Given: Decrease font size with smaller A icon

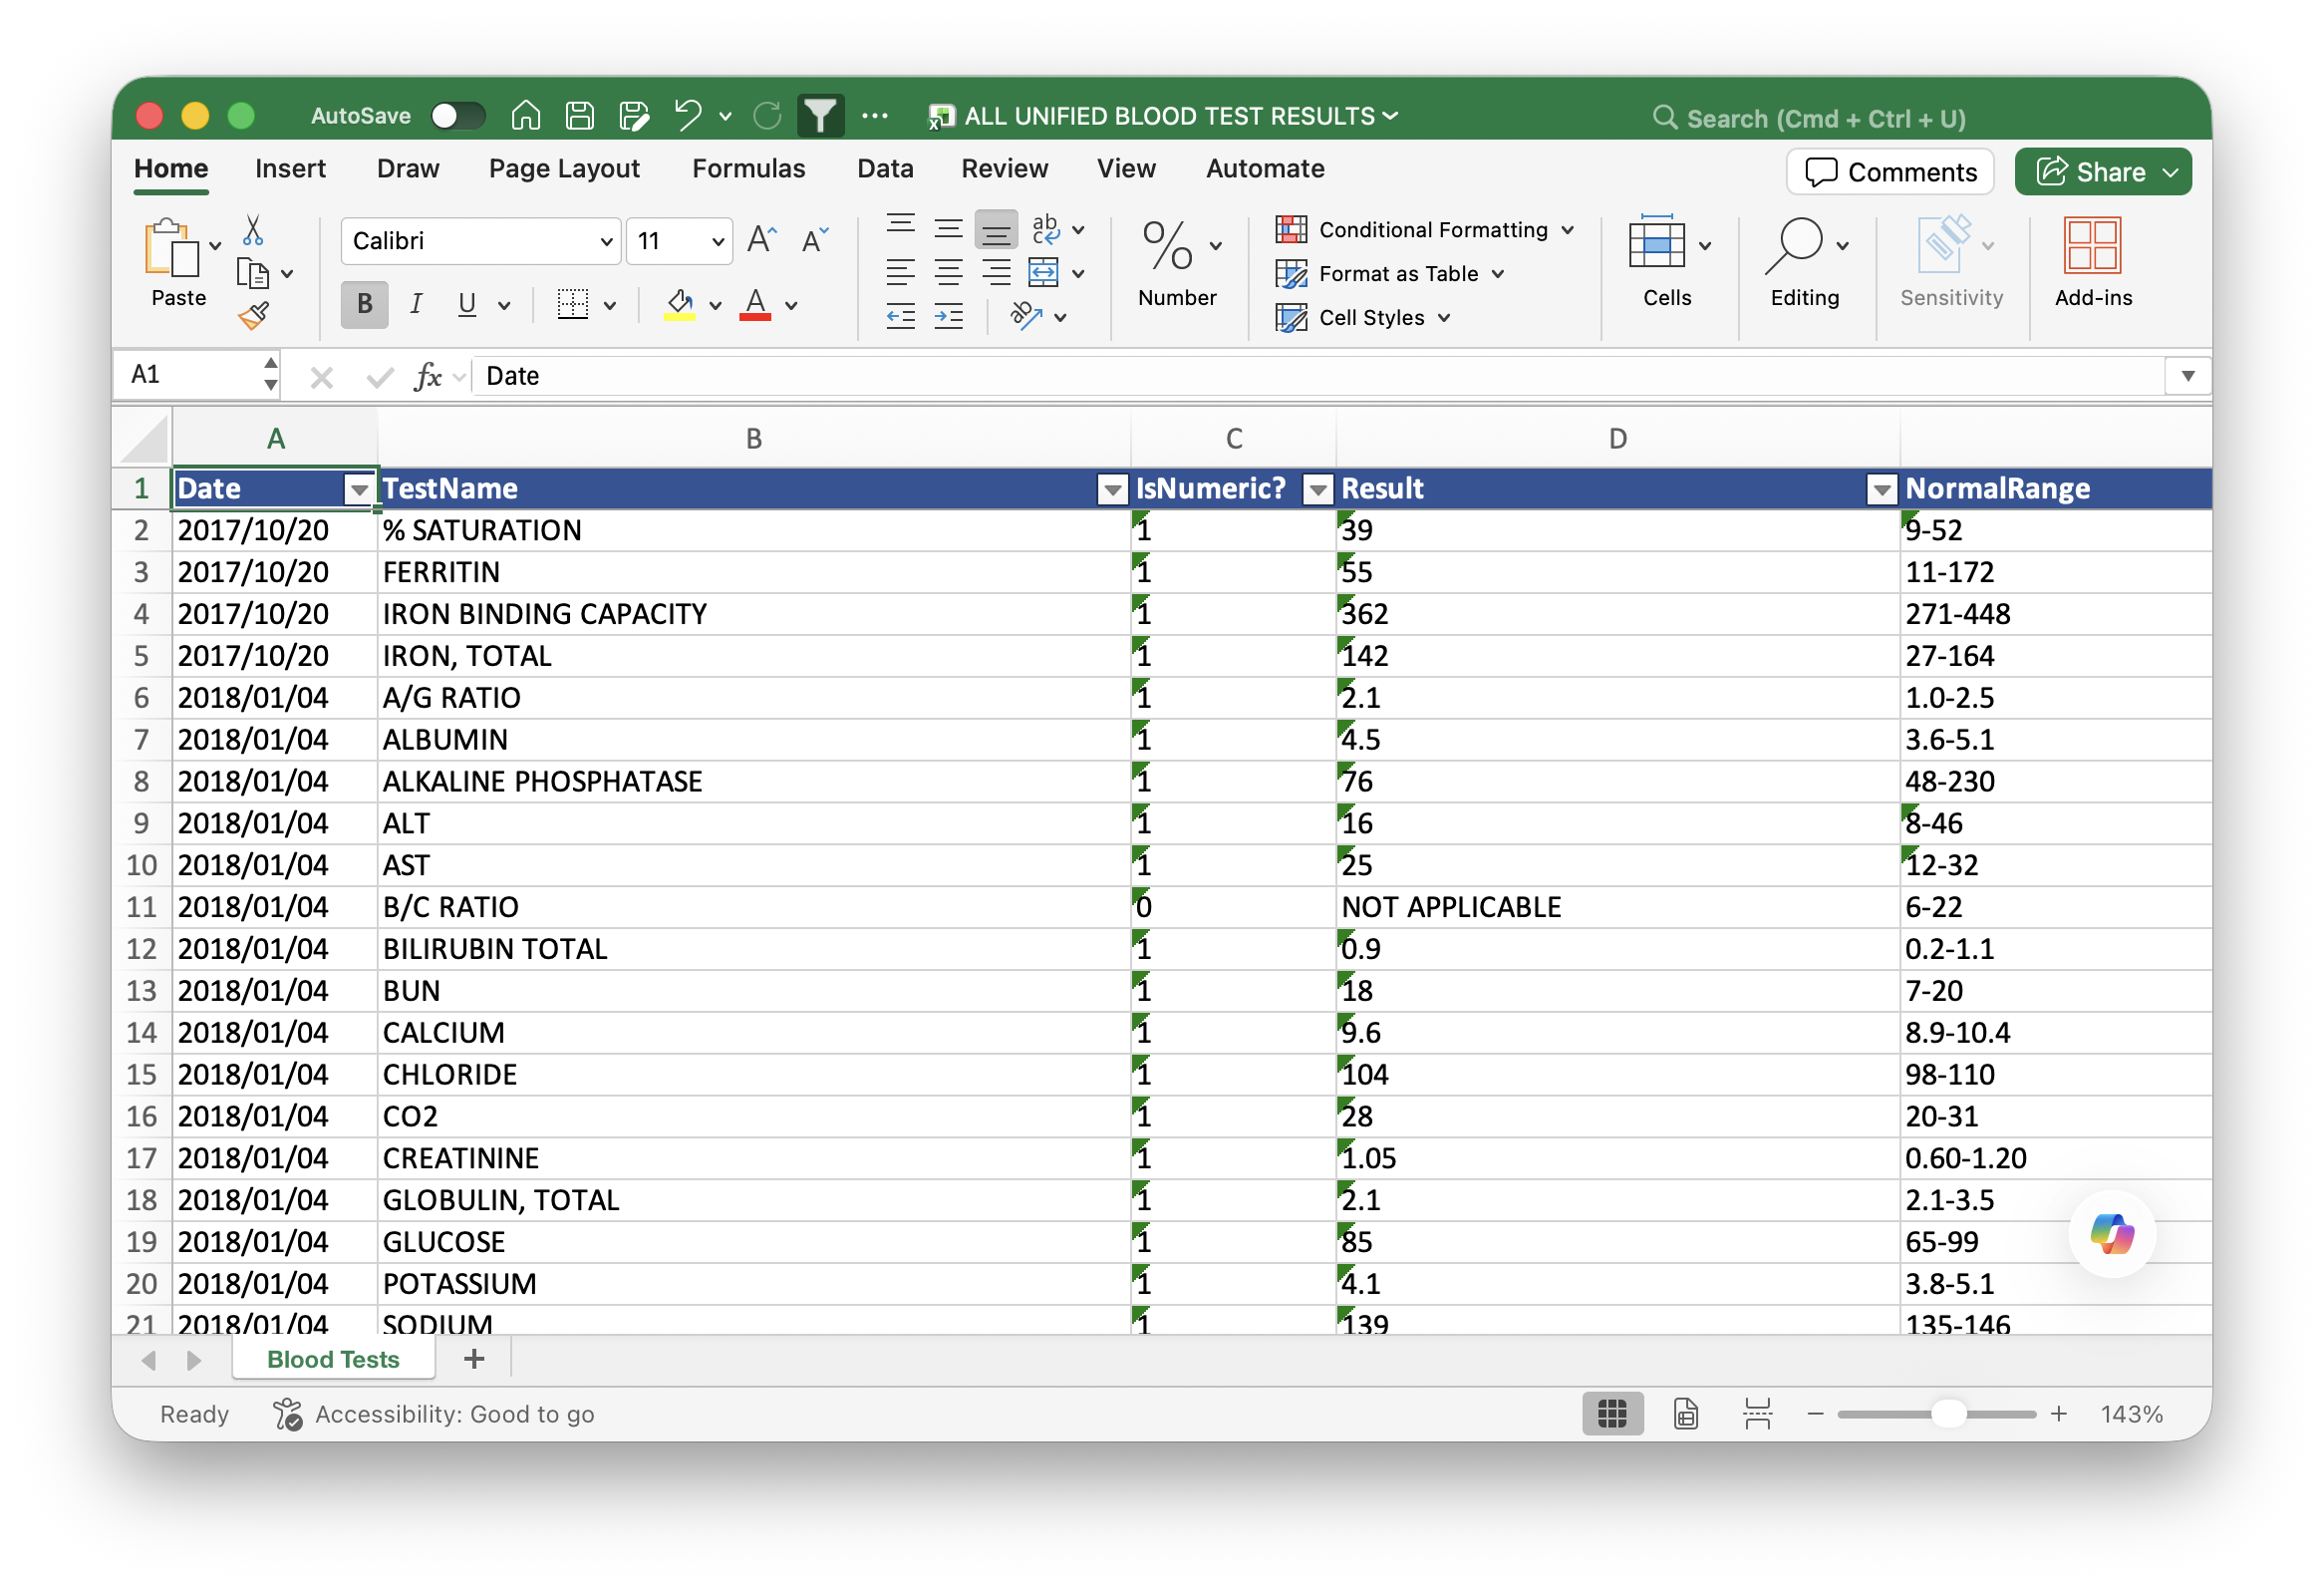Looking at the screenshot, I should pos(816,240).
